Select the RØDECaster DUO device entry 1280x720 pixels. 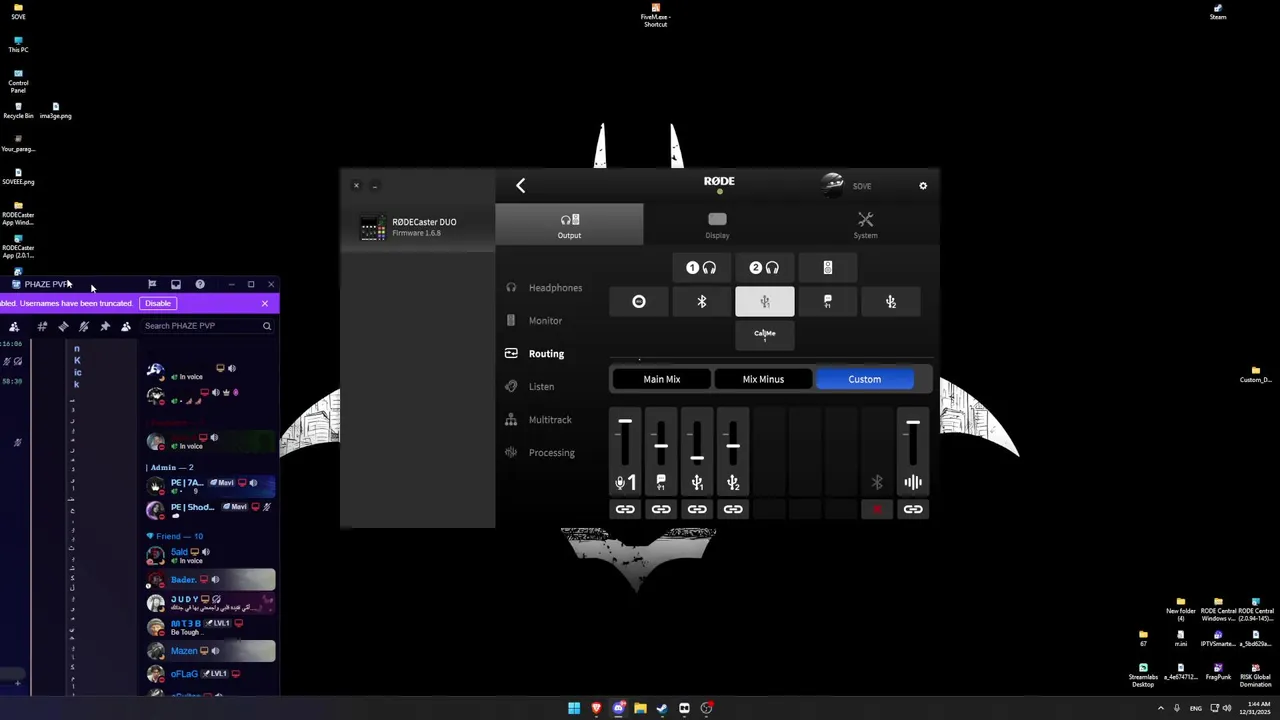tap(418, 227)
